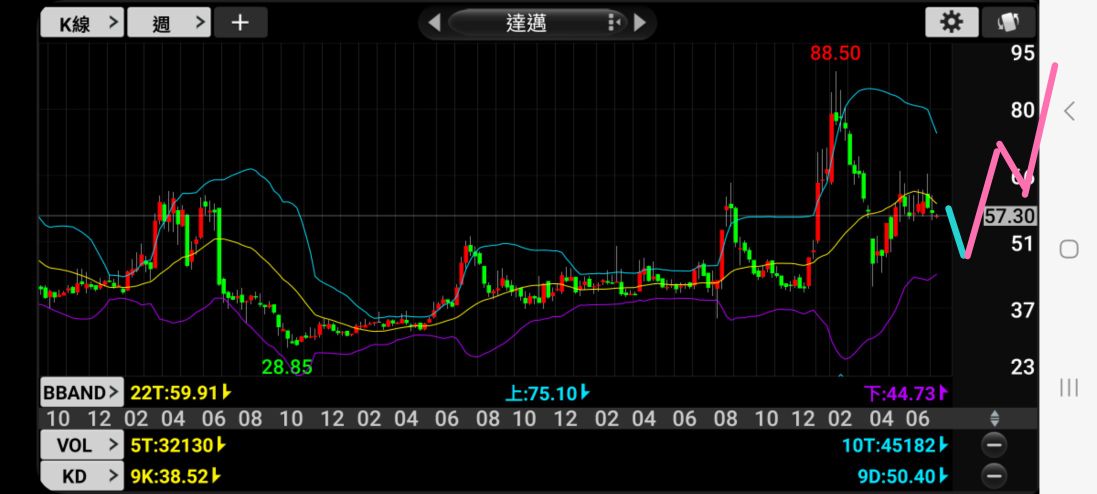Adjust the 下:44.73 lower band parameter
The height and width of the screenshot is (494, 1097).
pos(905,394)
